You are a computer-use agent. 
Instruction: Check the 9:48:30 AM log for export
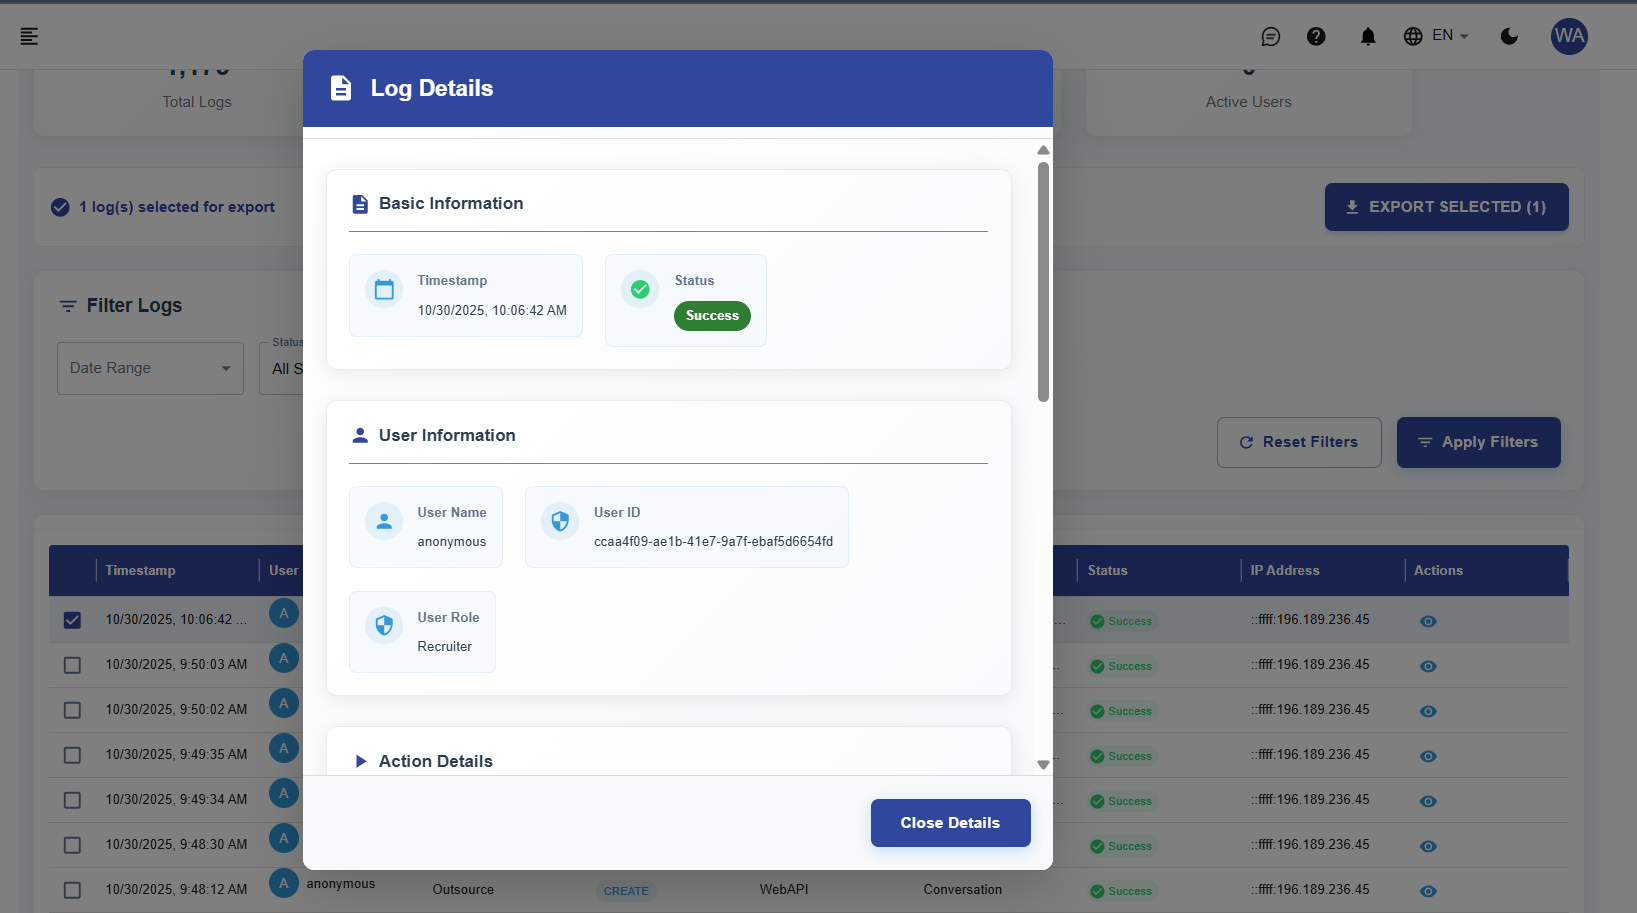coord(72,845)
